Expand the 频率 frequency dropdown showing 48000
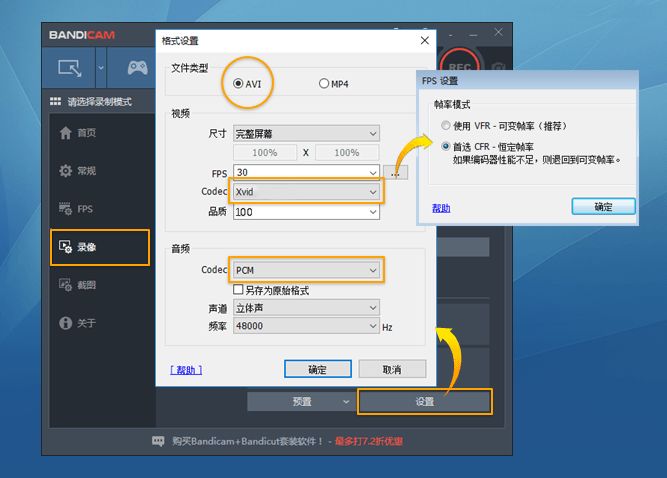 pyautogui.click(x=306, y=326)
